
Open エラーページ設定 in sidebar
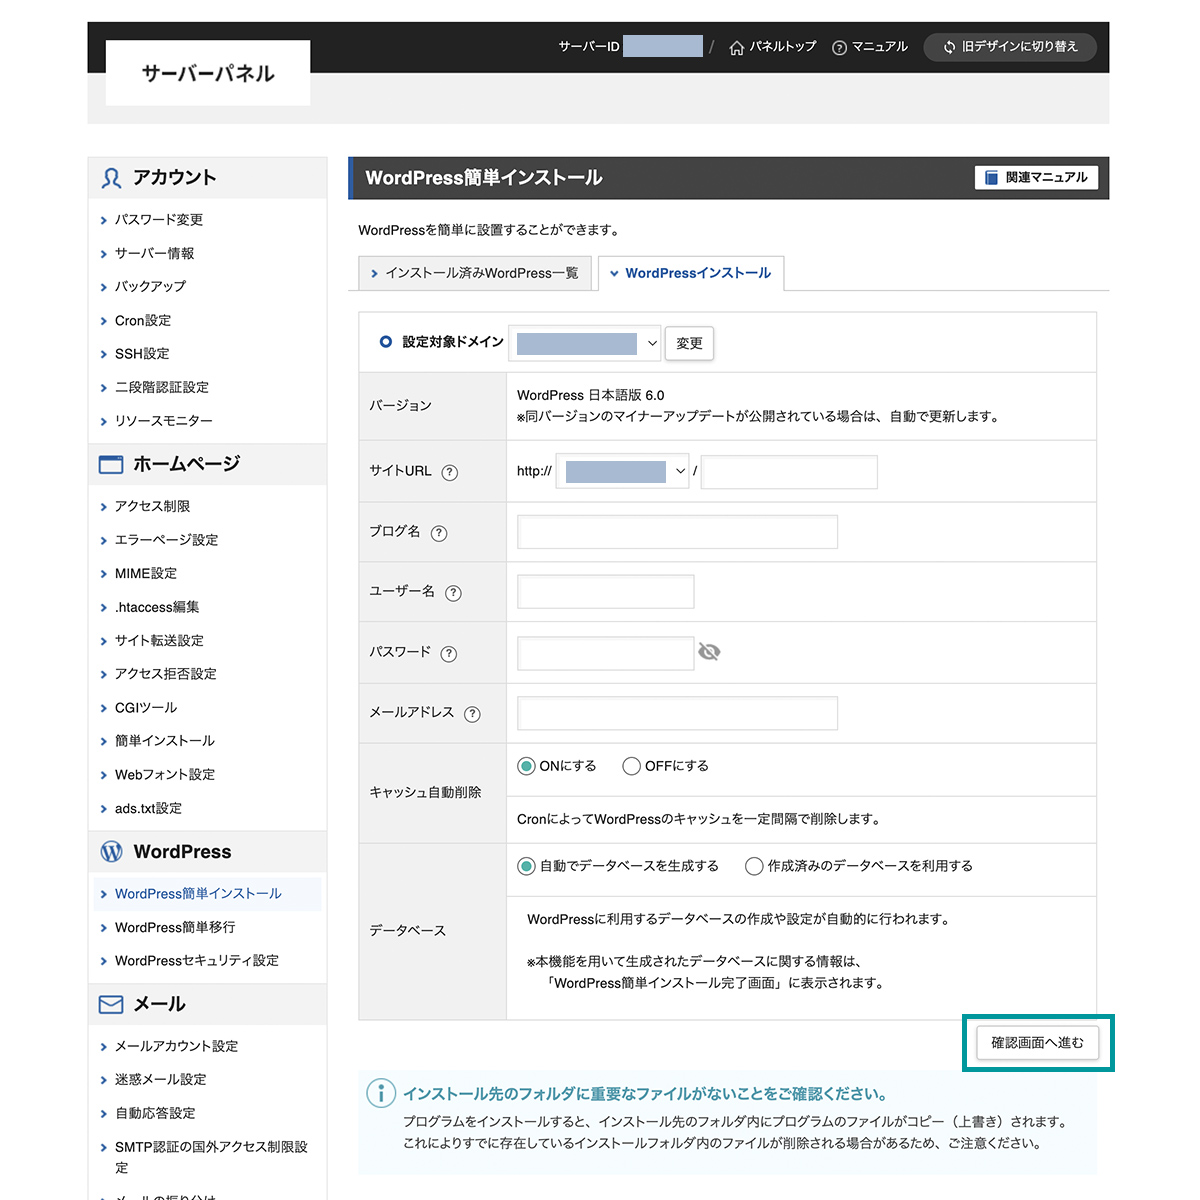[x=166, y=540]
